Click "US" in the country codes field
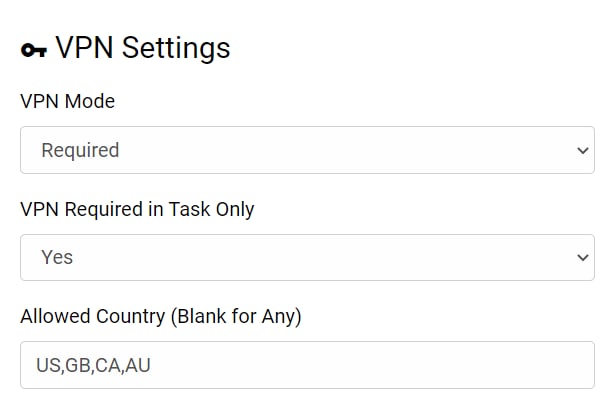 coord(48,365)
